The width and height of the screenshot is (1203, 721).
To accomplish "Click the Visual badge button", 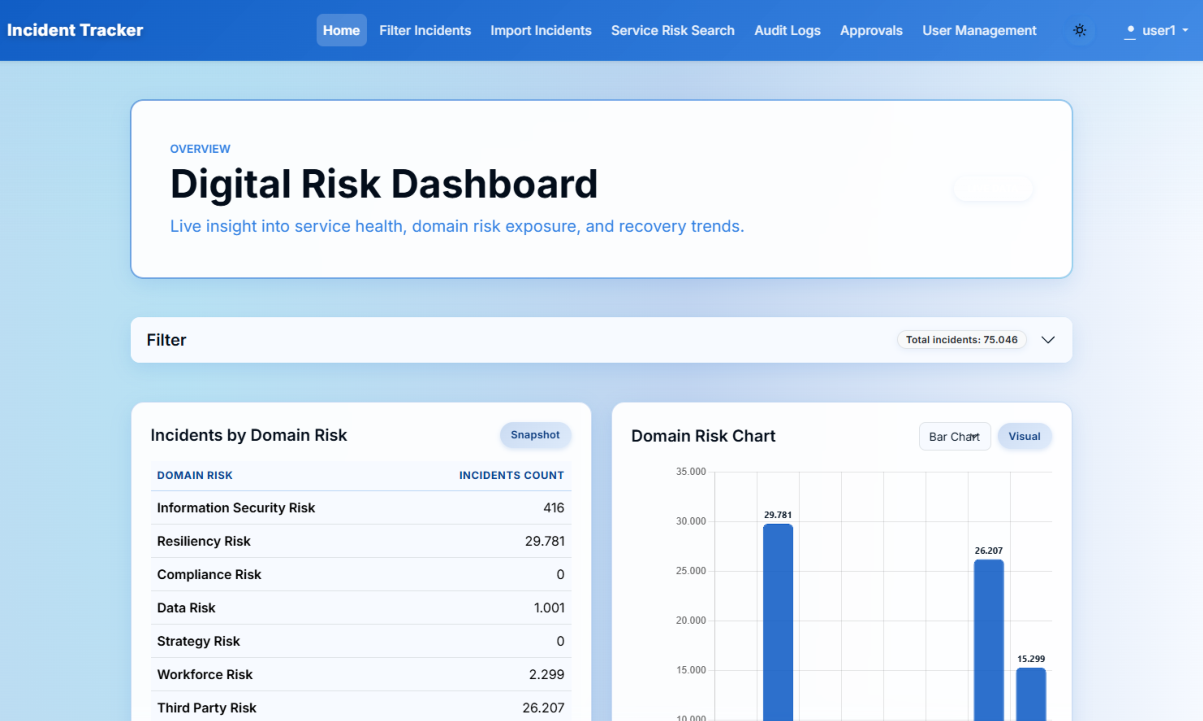I will click(1024, 436).
